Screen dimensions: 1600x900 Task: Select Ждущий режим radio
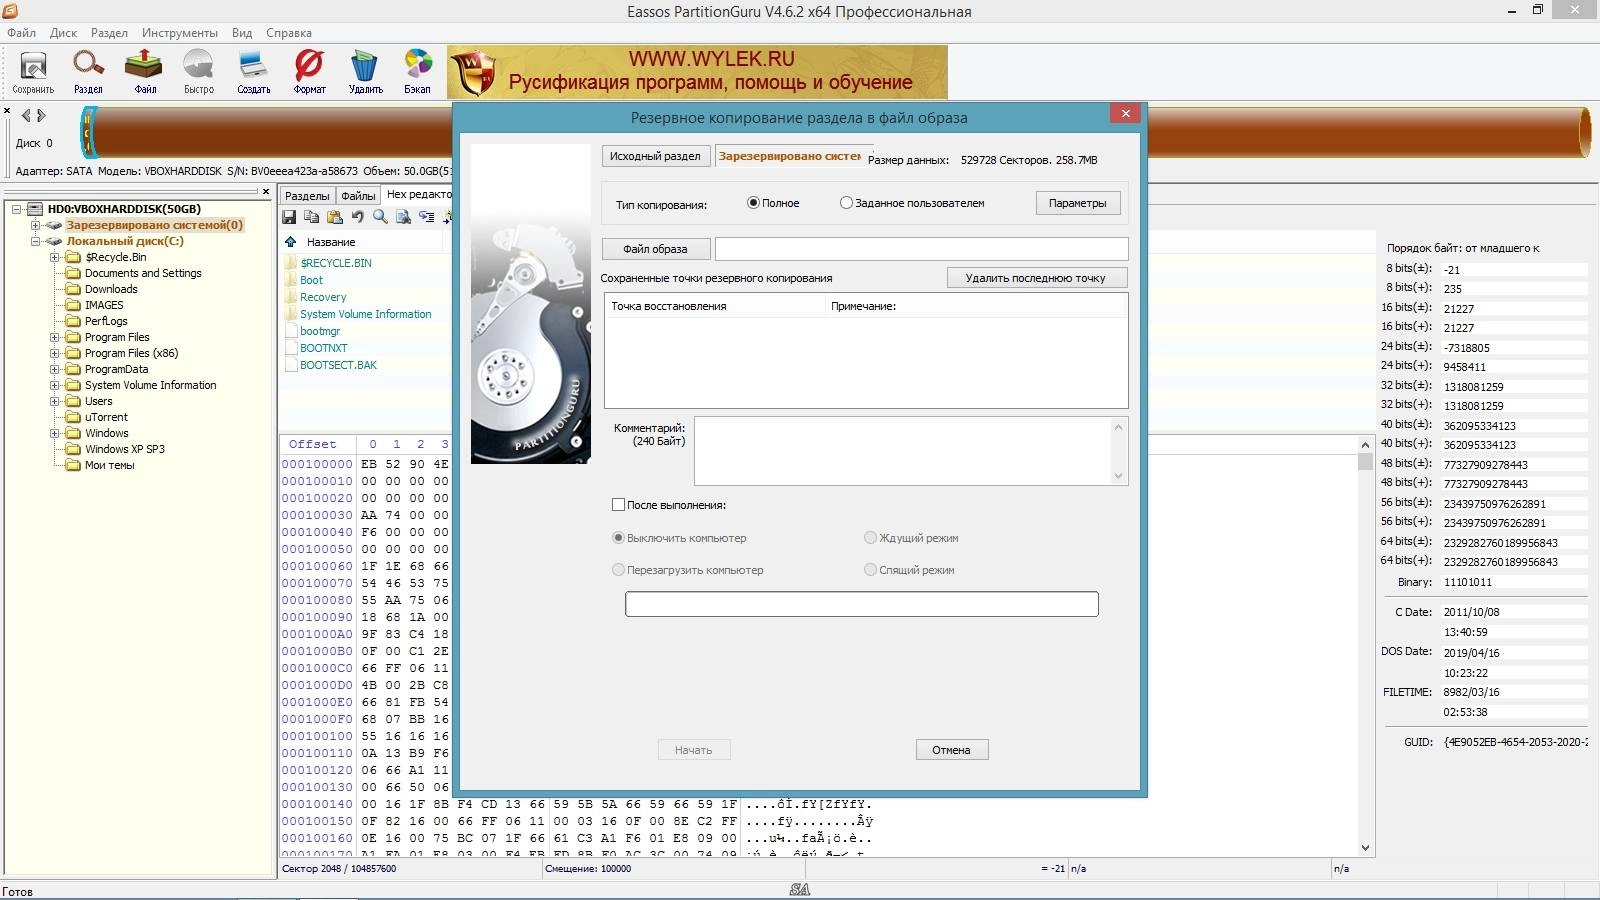coord(870,538)
